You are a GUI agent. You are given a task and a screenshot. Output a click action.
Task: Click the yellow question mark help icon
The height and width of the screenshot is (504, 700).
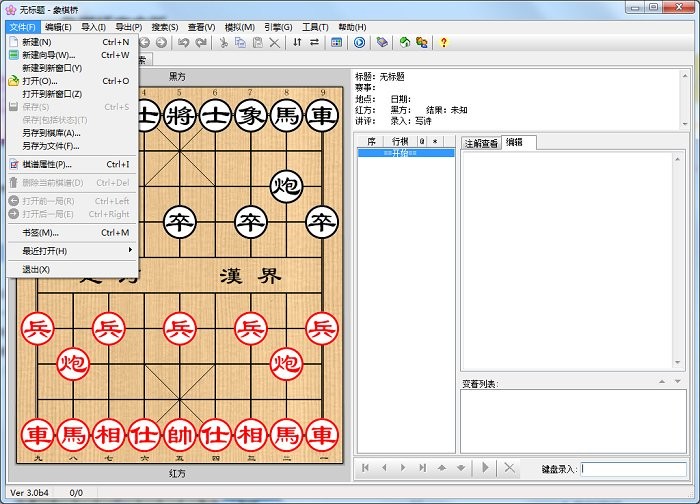point(444,43)
